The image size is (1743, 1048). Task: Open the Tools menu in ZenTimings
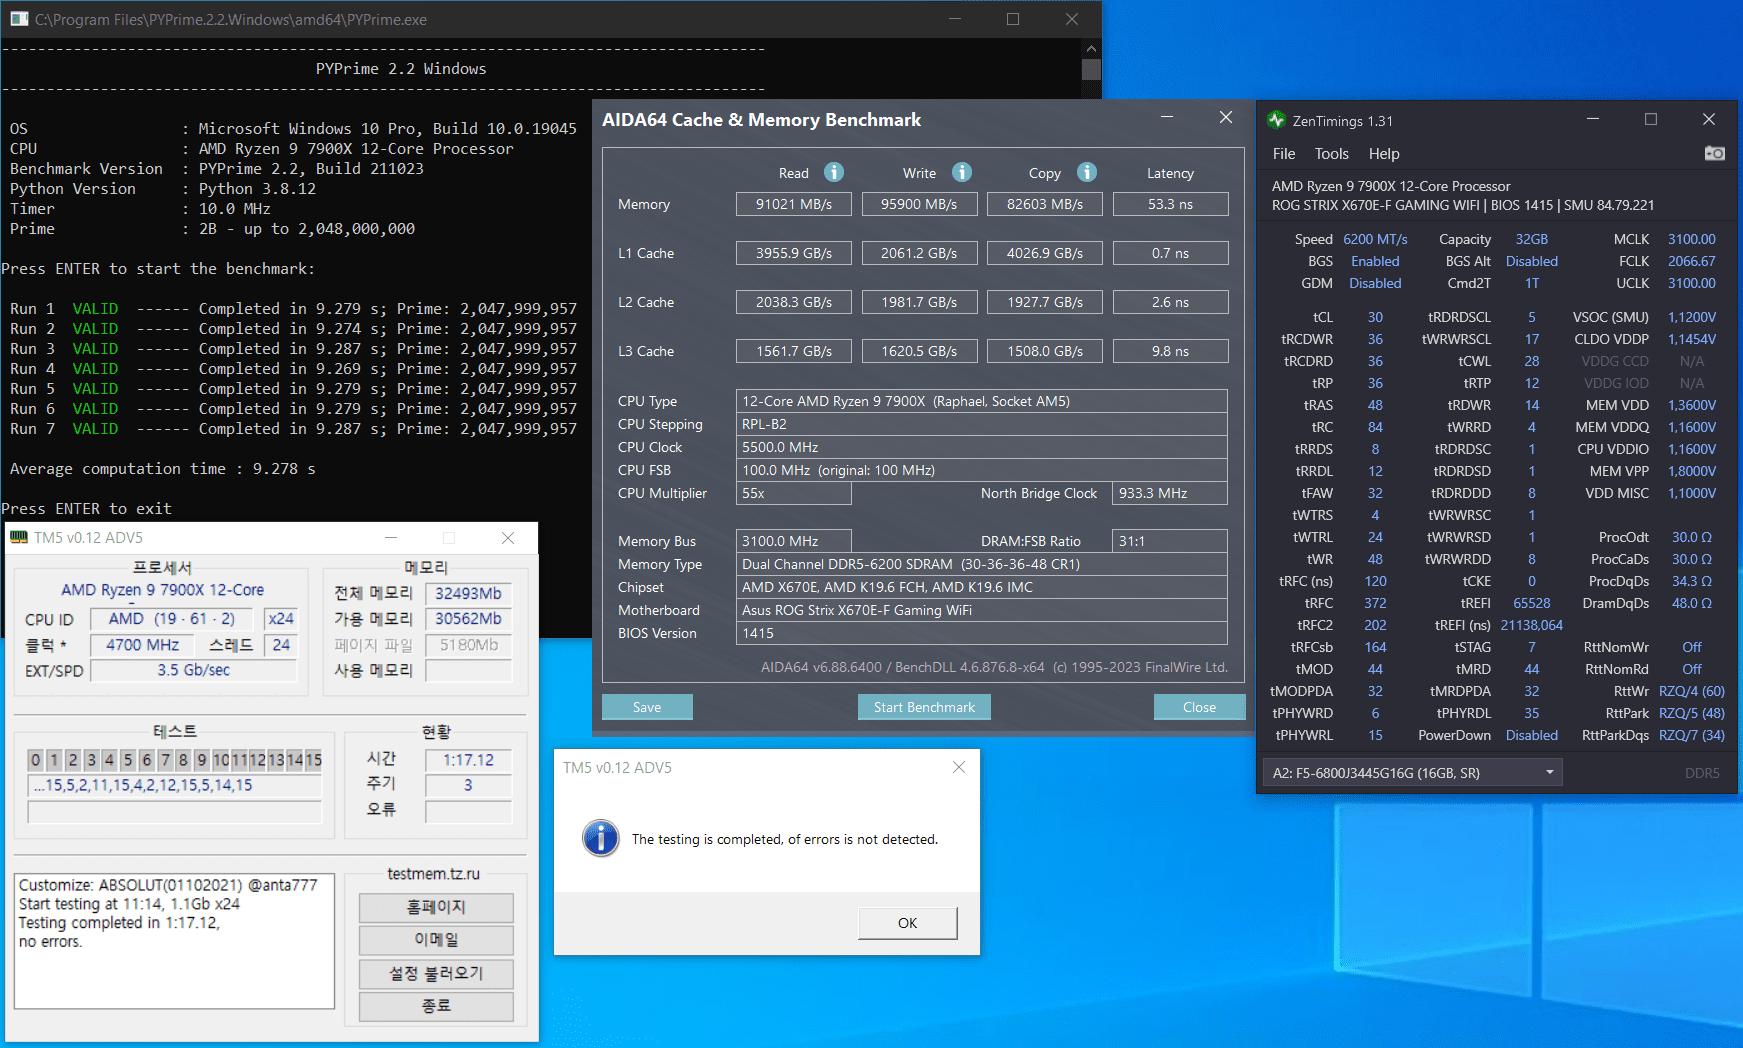(x=1331, y=153)
